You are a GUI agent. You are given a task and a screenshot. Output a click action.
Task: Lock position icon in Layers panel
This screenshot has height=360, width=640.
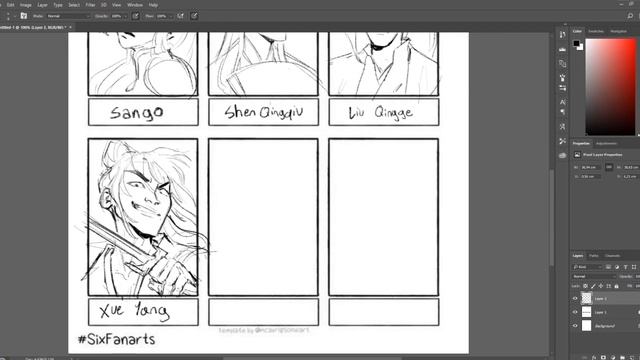click(x=601, y=286)
